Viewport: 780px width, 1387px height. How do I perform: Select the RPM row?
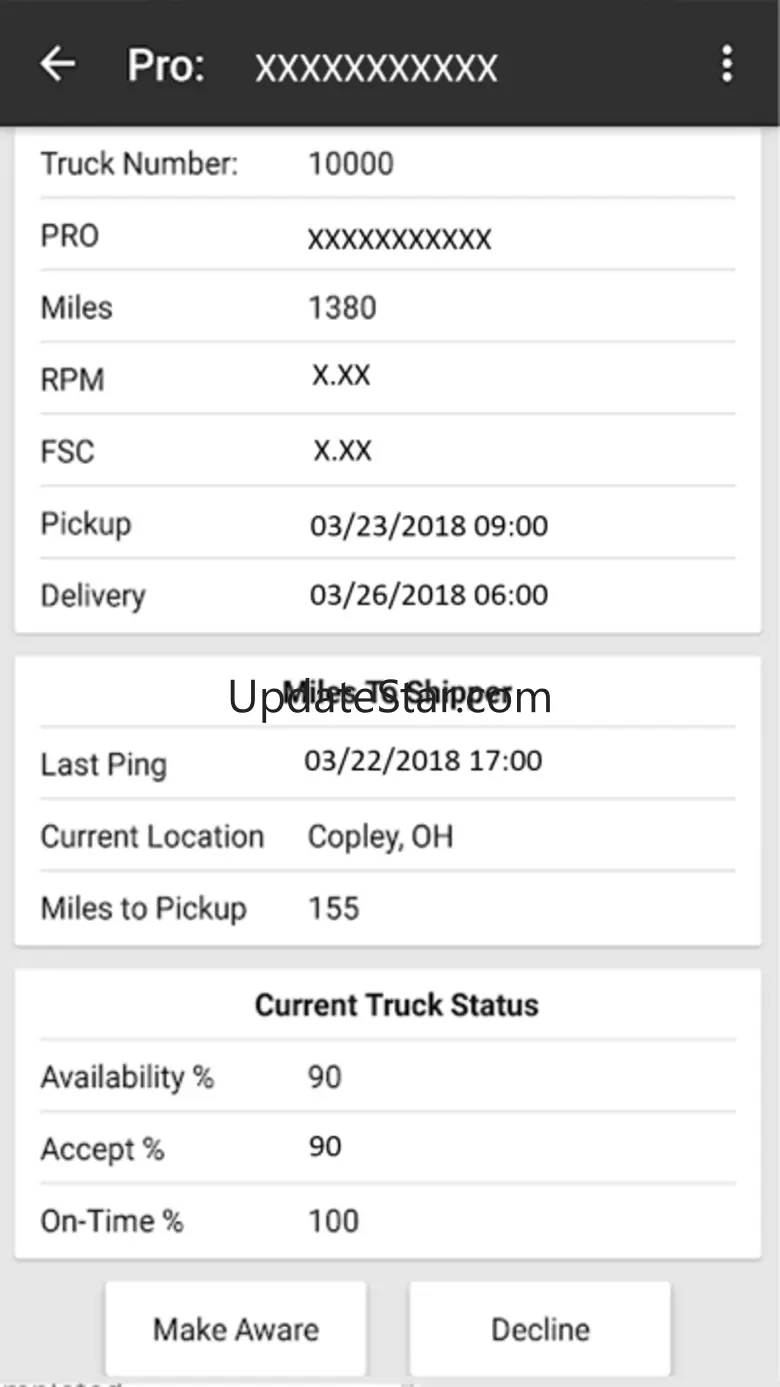[388, 379]
